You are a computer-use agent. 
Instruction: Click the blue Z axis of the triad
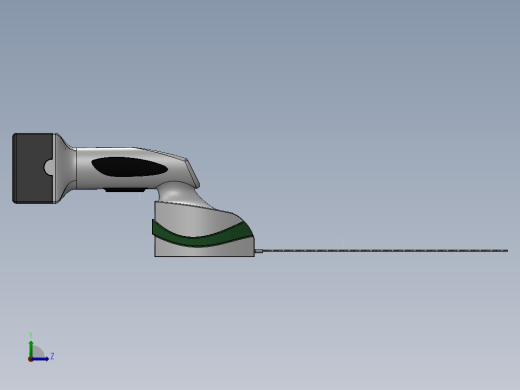(40, 359)
